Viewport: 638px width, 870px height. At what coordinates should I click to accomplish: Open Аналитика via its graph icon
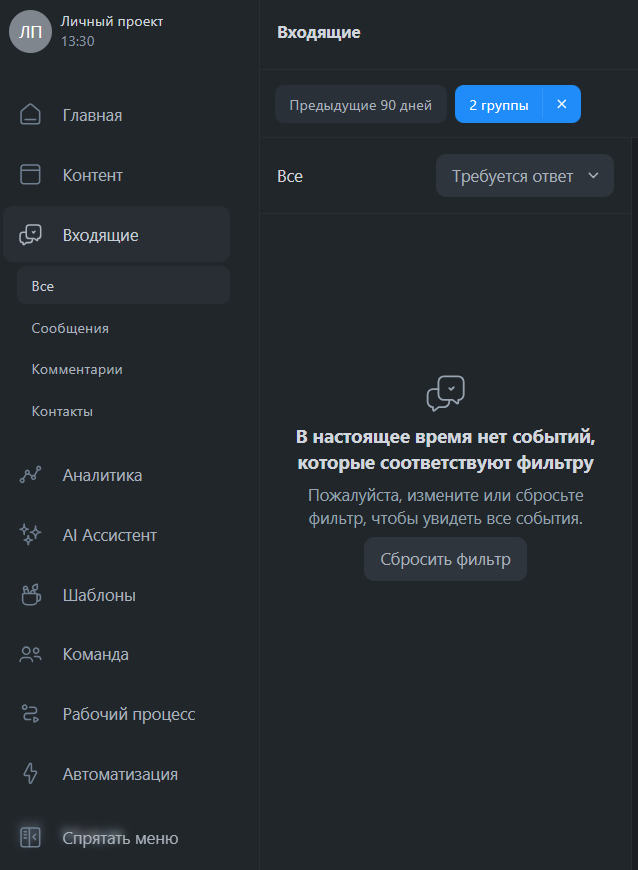pyautogui.click(x=31, y=475)
